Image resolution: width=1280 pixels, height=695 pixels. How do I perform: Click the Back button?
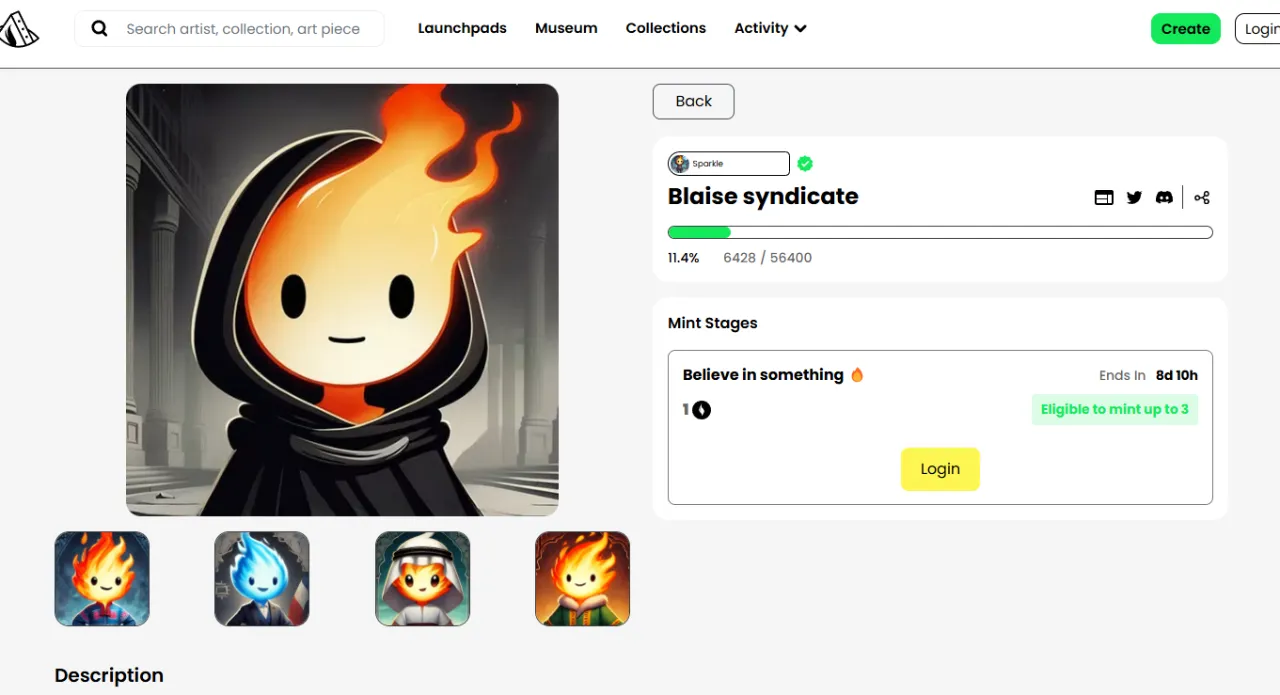click(694, 101)
